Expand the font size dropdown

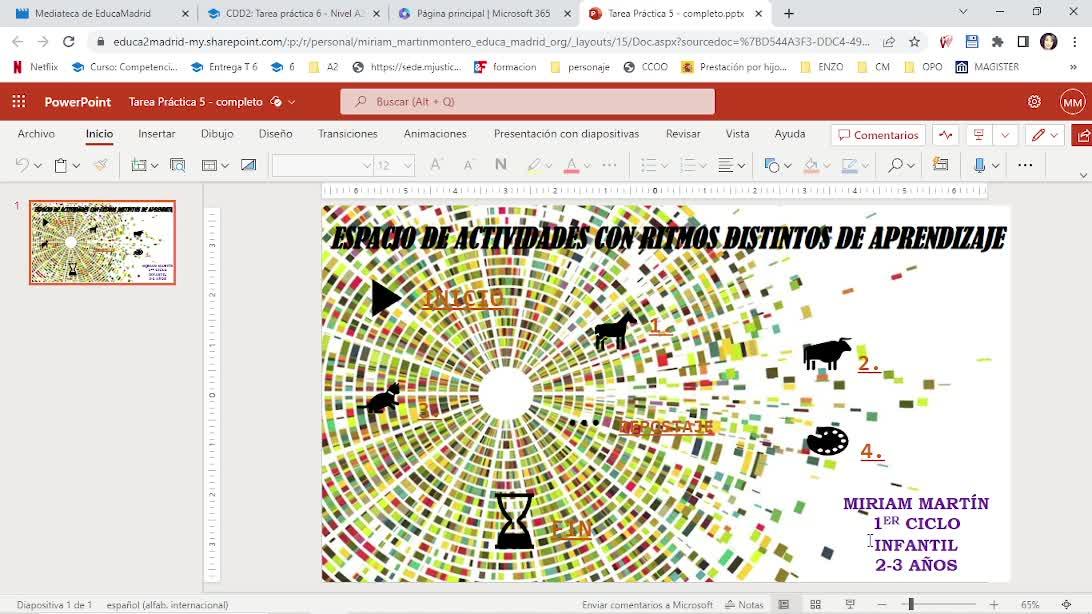tap(408, 165)
